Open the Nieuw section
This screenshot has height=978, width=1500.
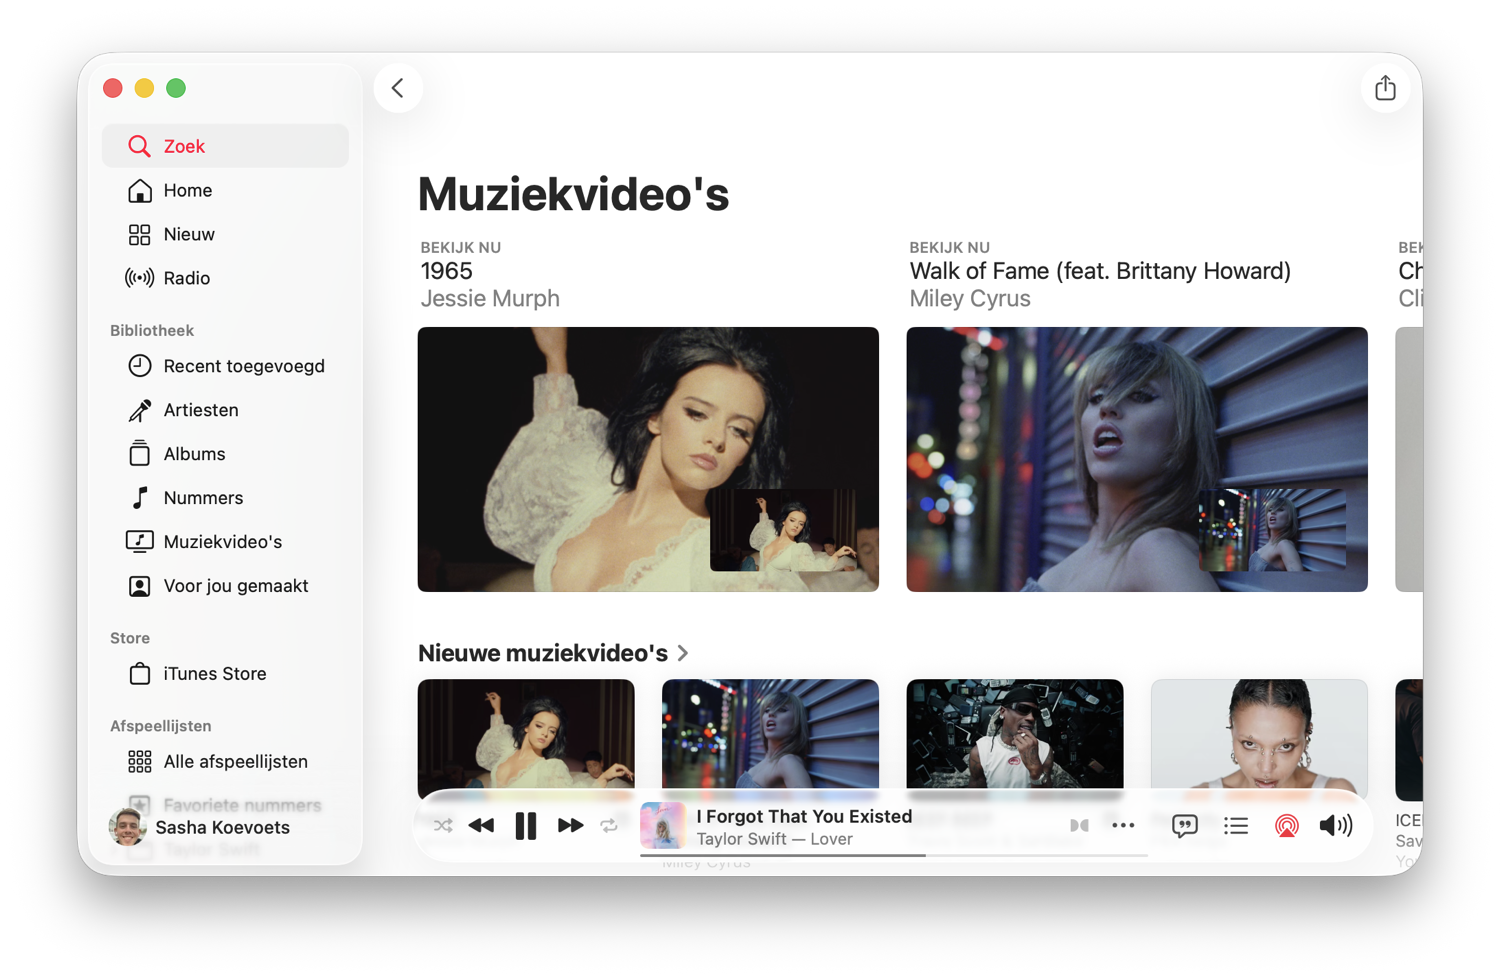225,234
